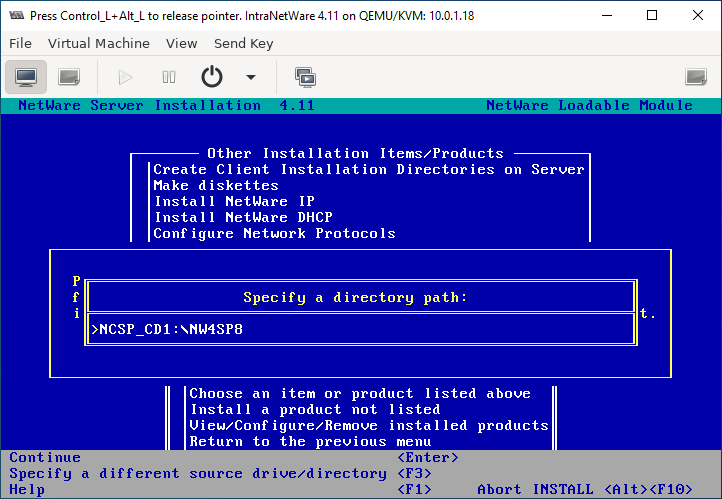This screenshot has width=722, height=499.
Task: Open the shutdown options dropdown arrow
Action: [x=251, y=77]
